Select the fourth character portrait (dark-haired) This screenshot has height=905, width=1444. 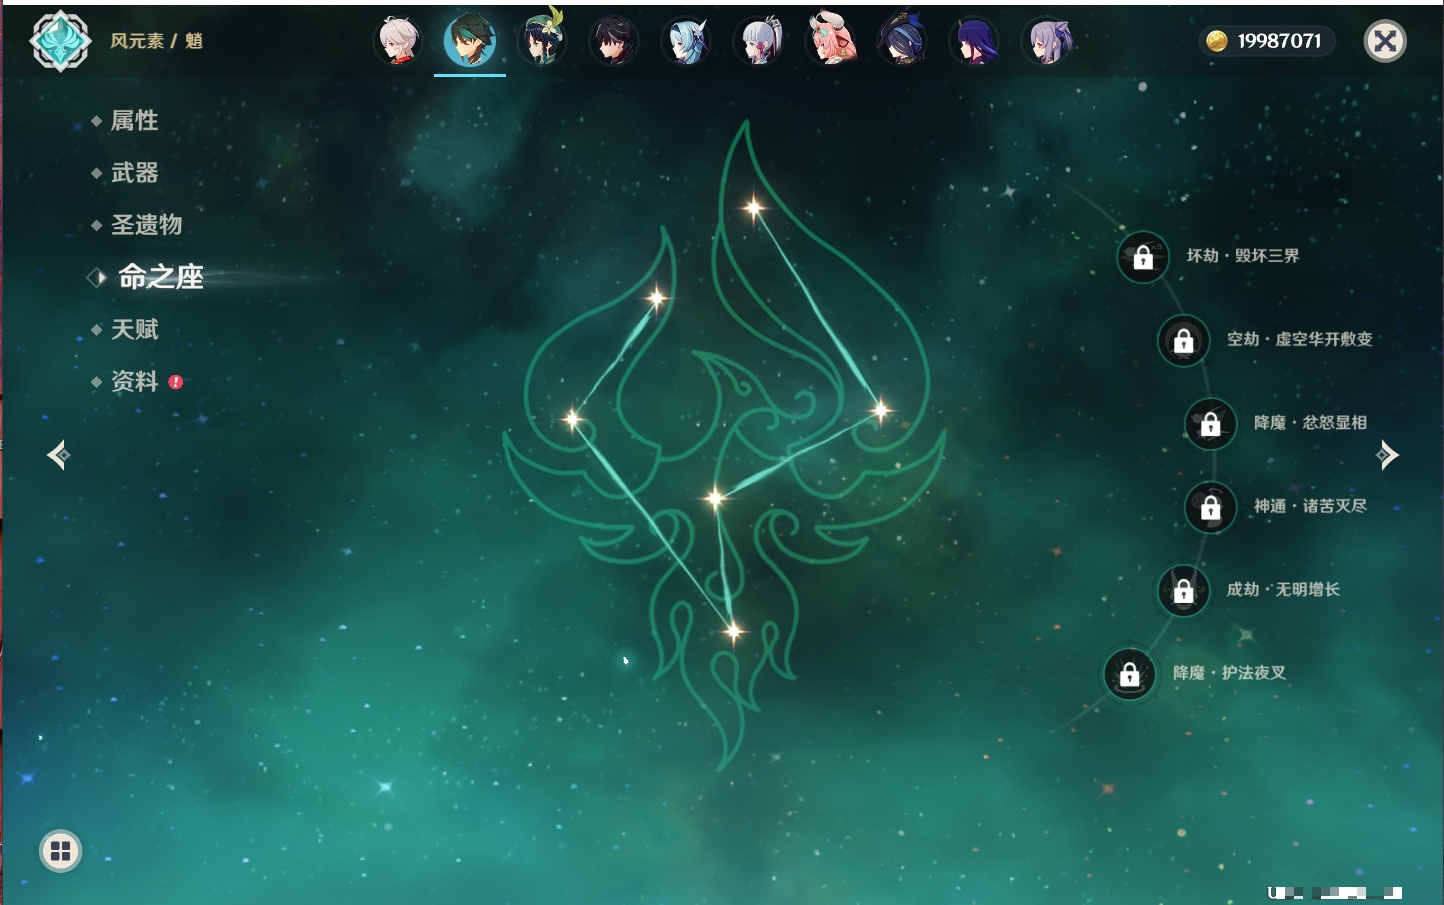click(x=613, y=41)
